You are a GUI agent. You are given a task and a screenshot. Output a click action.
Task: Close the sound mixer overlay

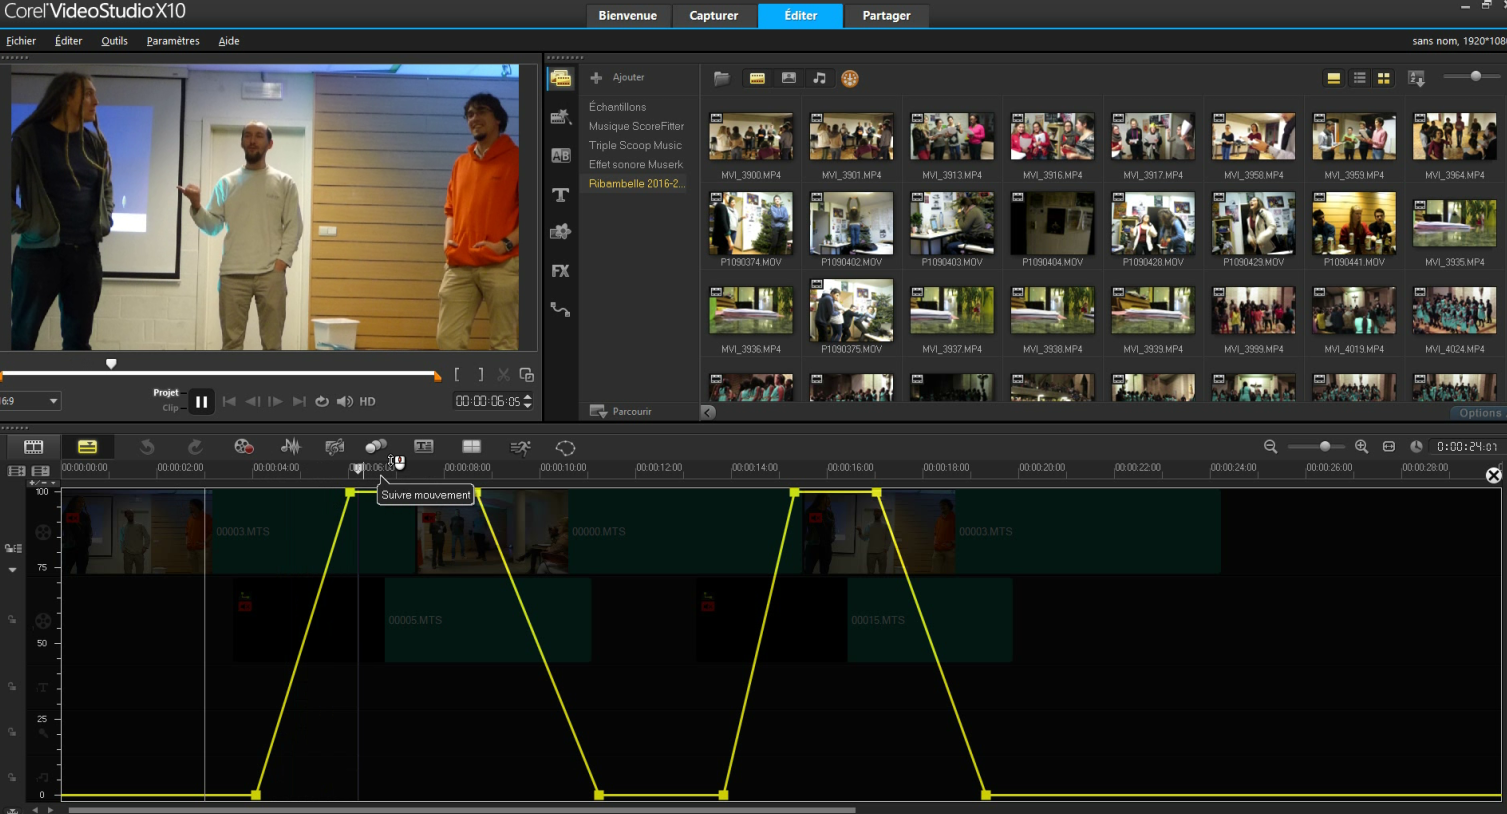(1494, 475)
